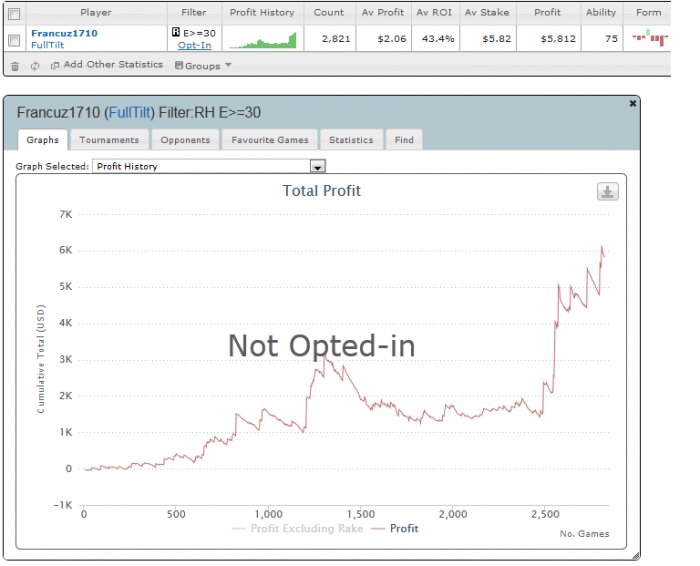
Task: Switch to the Tournaments tab
Action: click(109, 140)
